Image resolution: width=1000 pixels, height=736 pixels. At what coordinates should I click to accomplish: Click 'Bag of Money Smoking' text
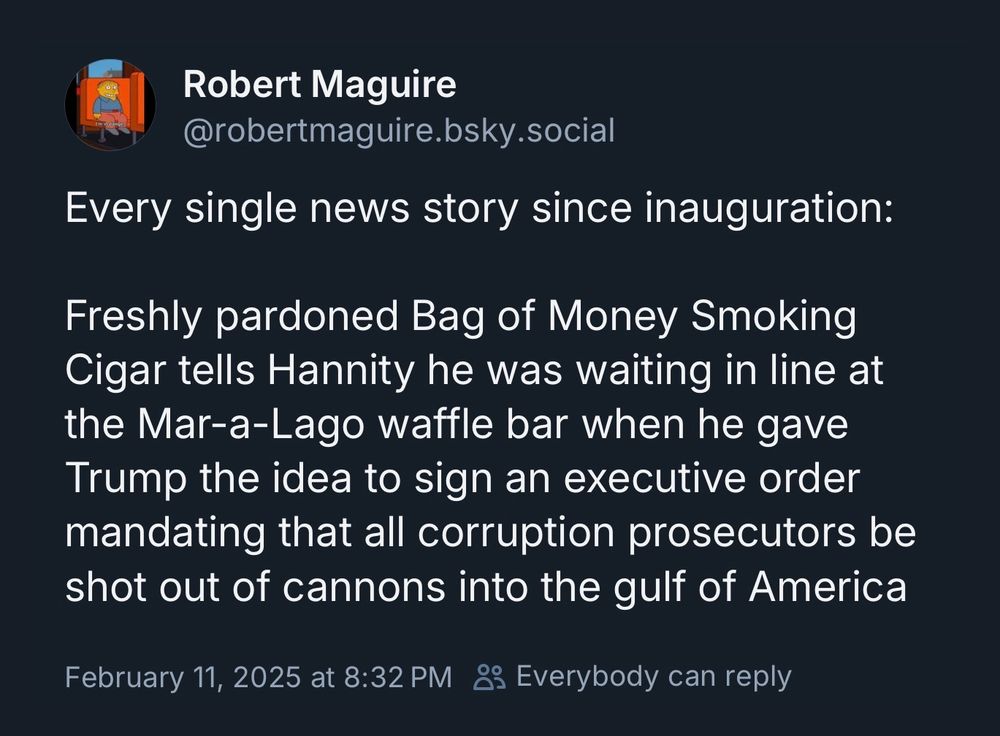[634, 316]
